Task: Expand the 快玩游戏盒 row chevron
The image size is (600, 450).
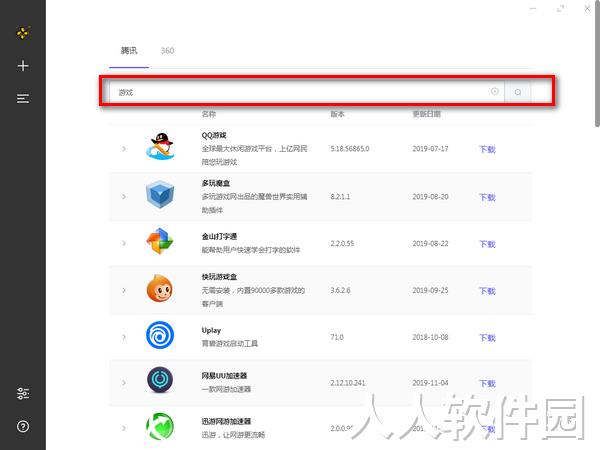Action: pos(124,290)
